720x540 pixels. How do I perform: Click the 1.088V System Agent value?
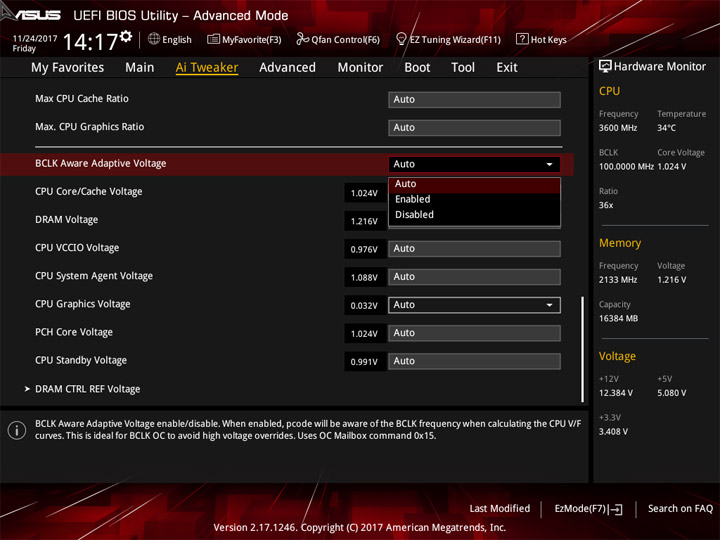tap(364, 277)
